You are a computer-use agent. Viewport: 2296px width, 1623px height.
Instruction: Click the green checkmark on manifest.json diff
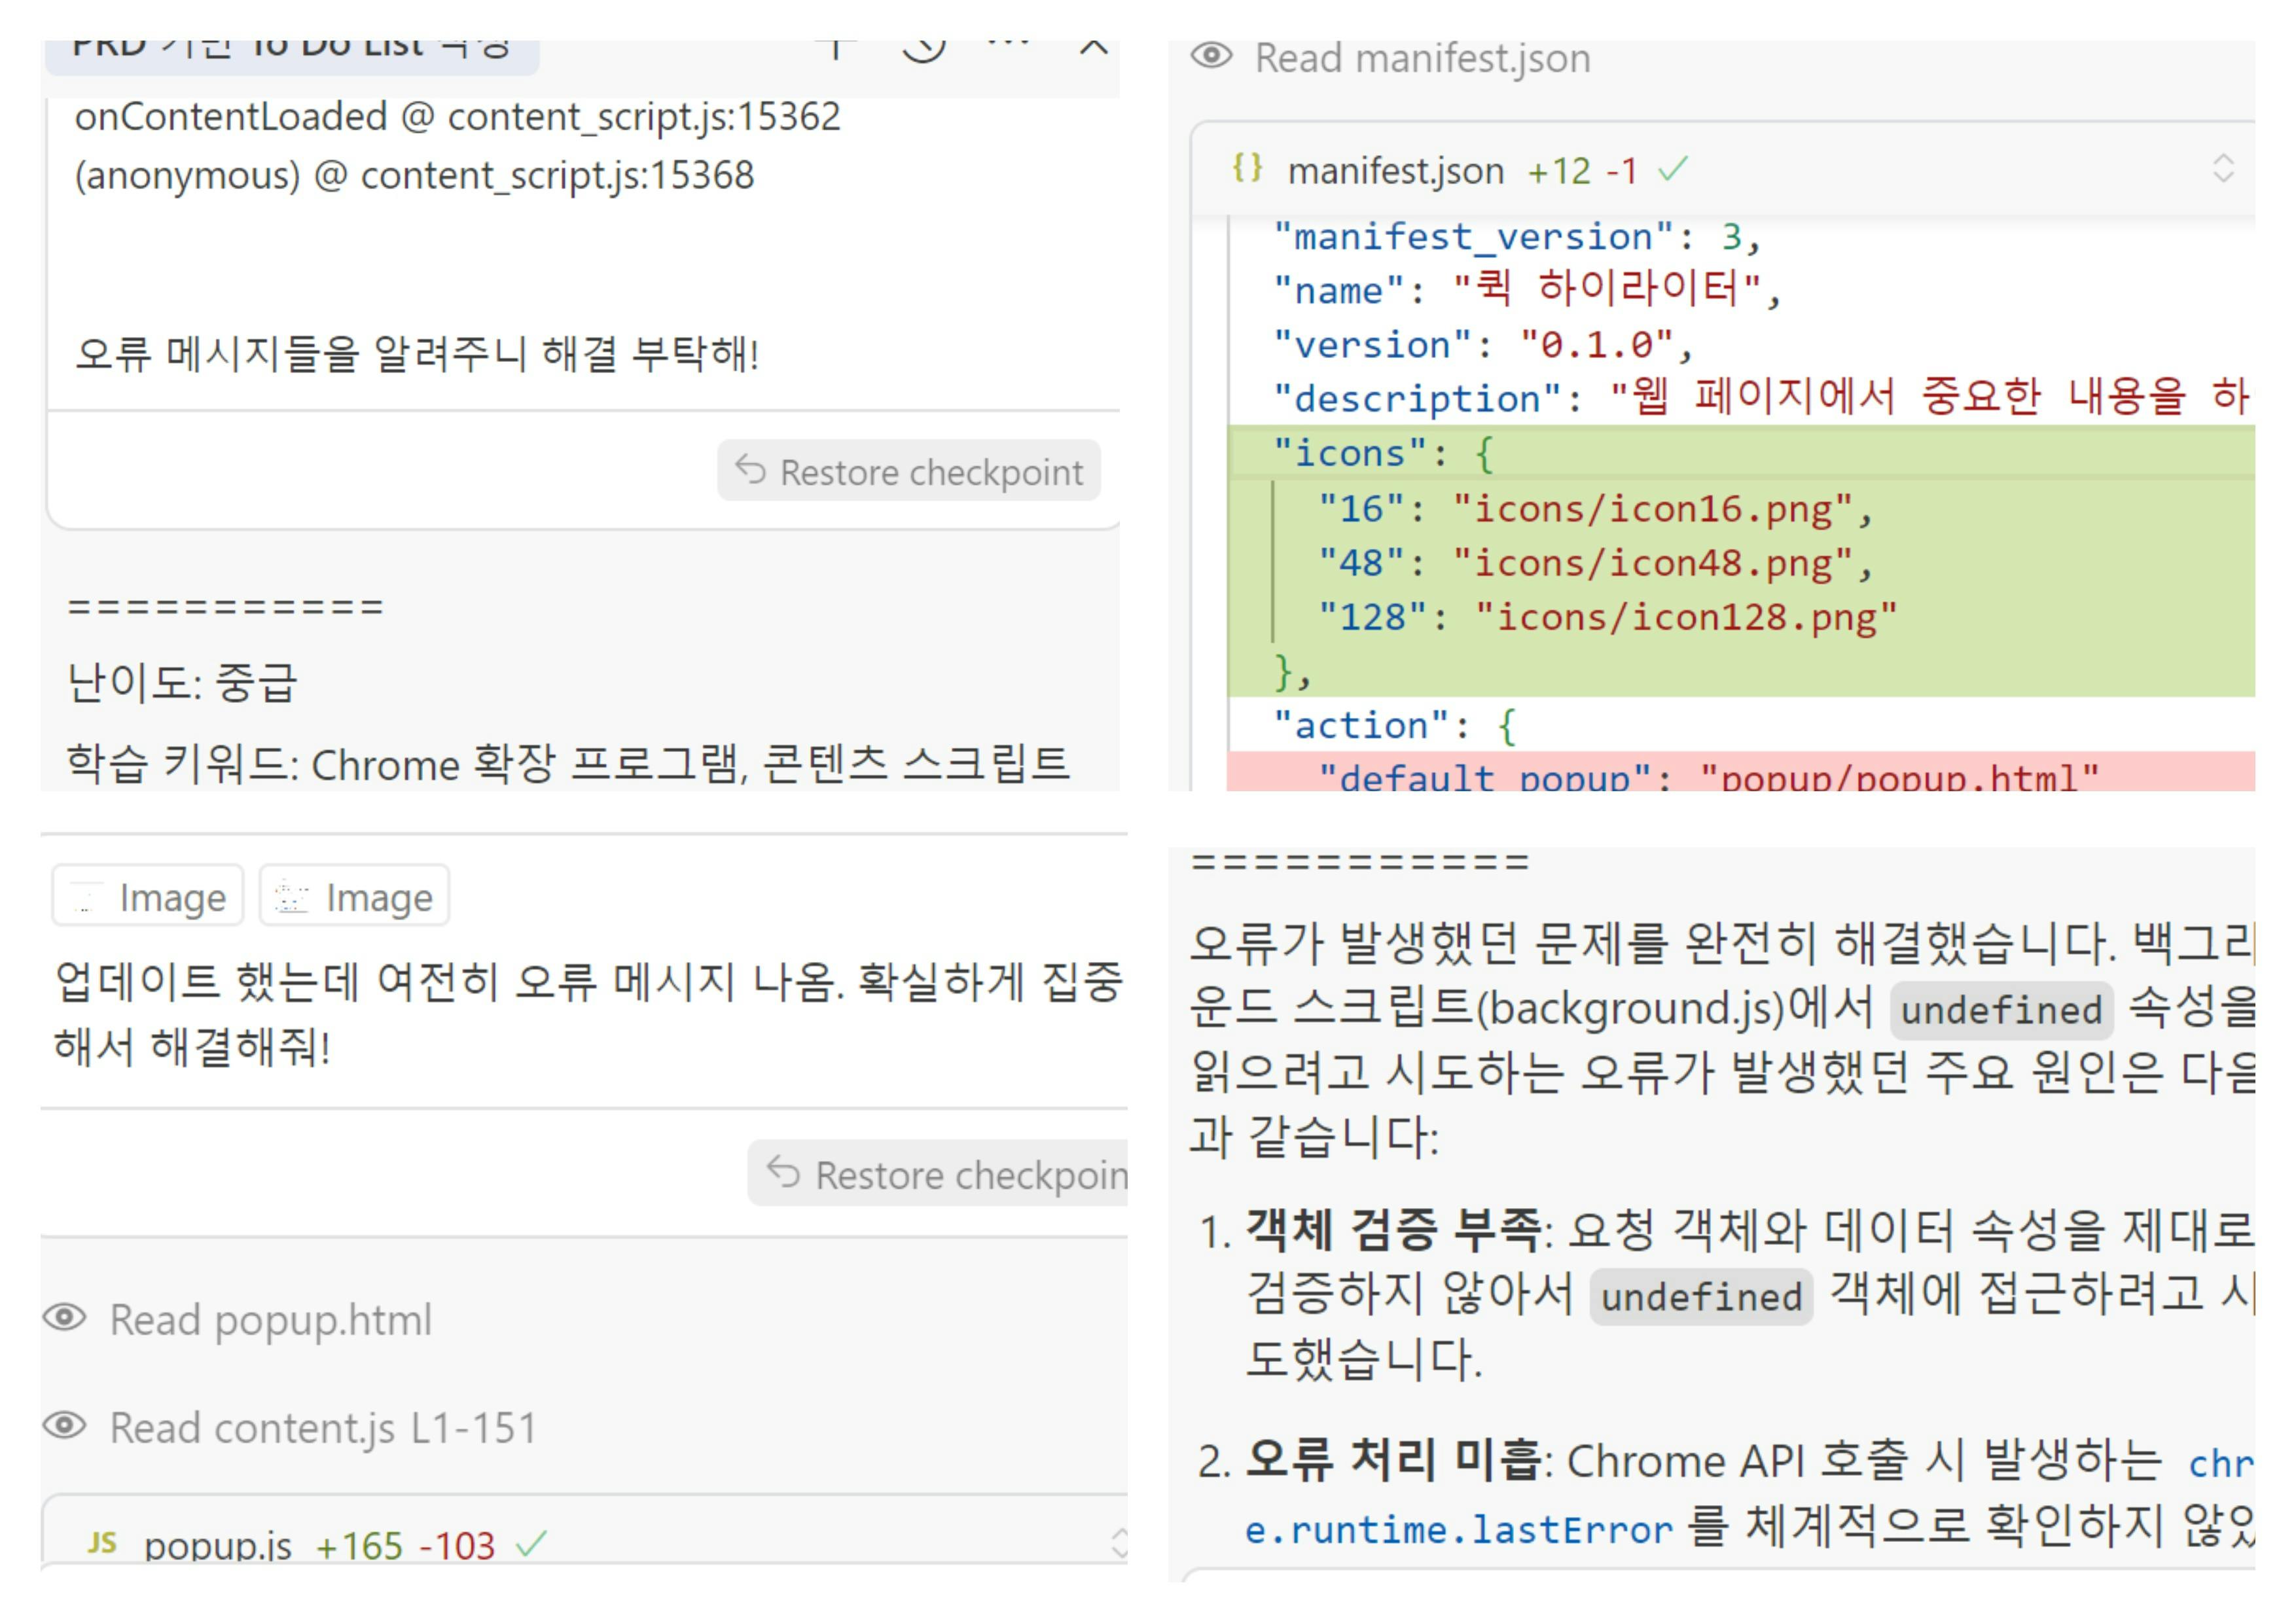pyautogui.click(x=1673, y=169)
